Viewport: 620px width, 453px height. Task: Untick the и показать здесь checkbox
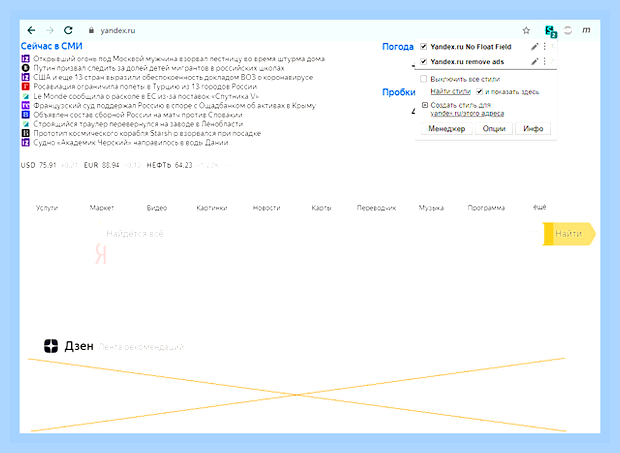tap(480, 92)
